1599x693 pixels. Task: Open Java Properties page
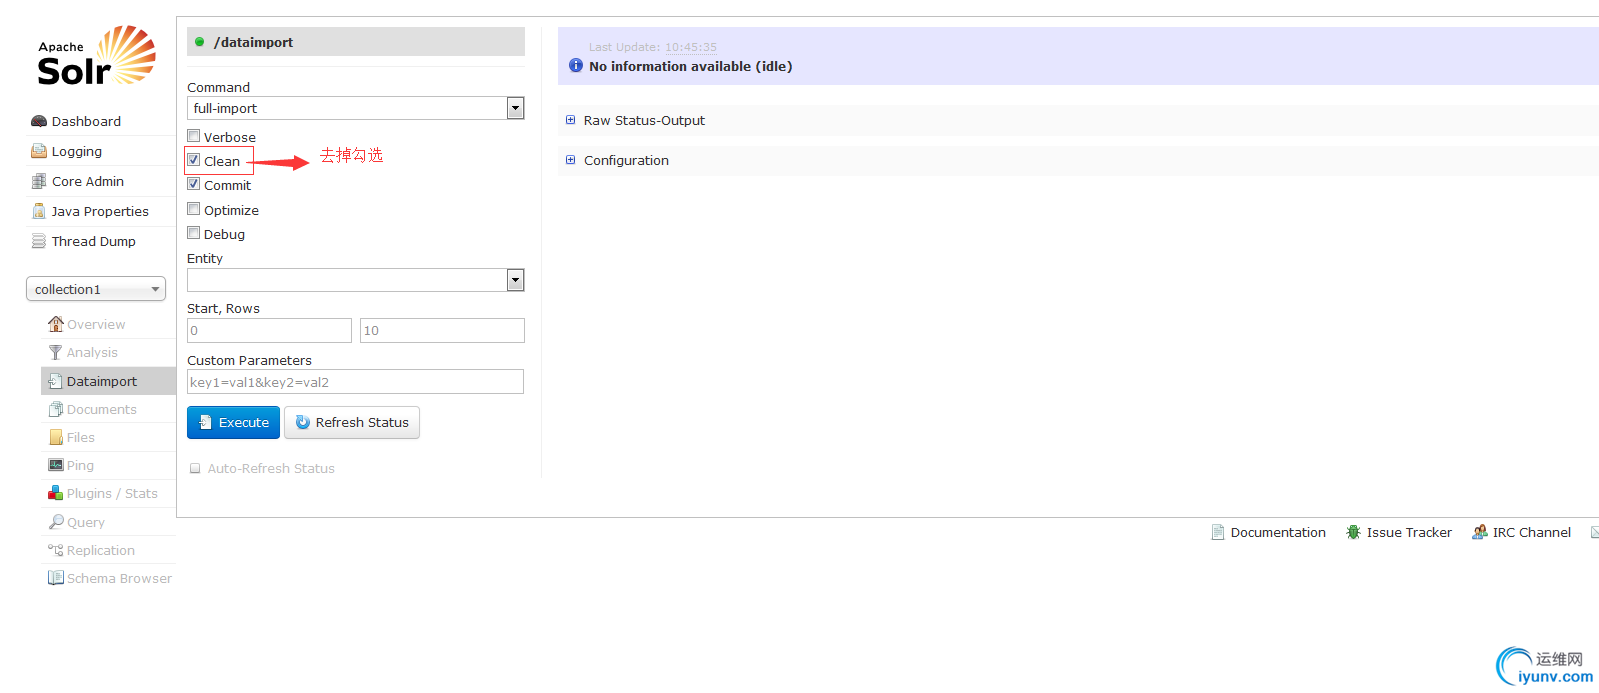tap(101, 211)
